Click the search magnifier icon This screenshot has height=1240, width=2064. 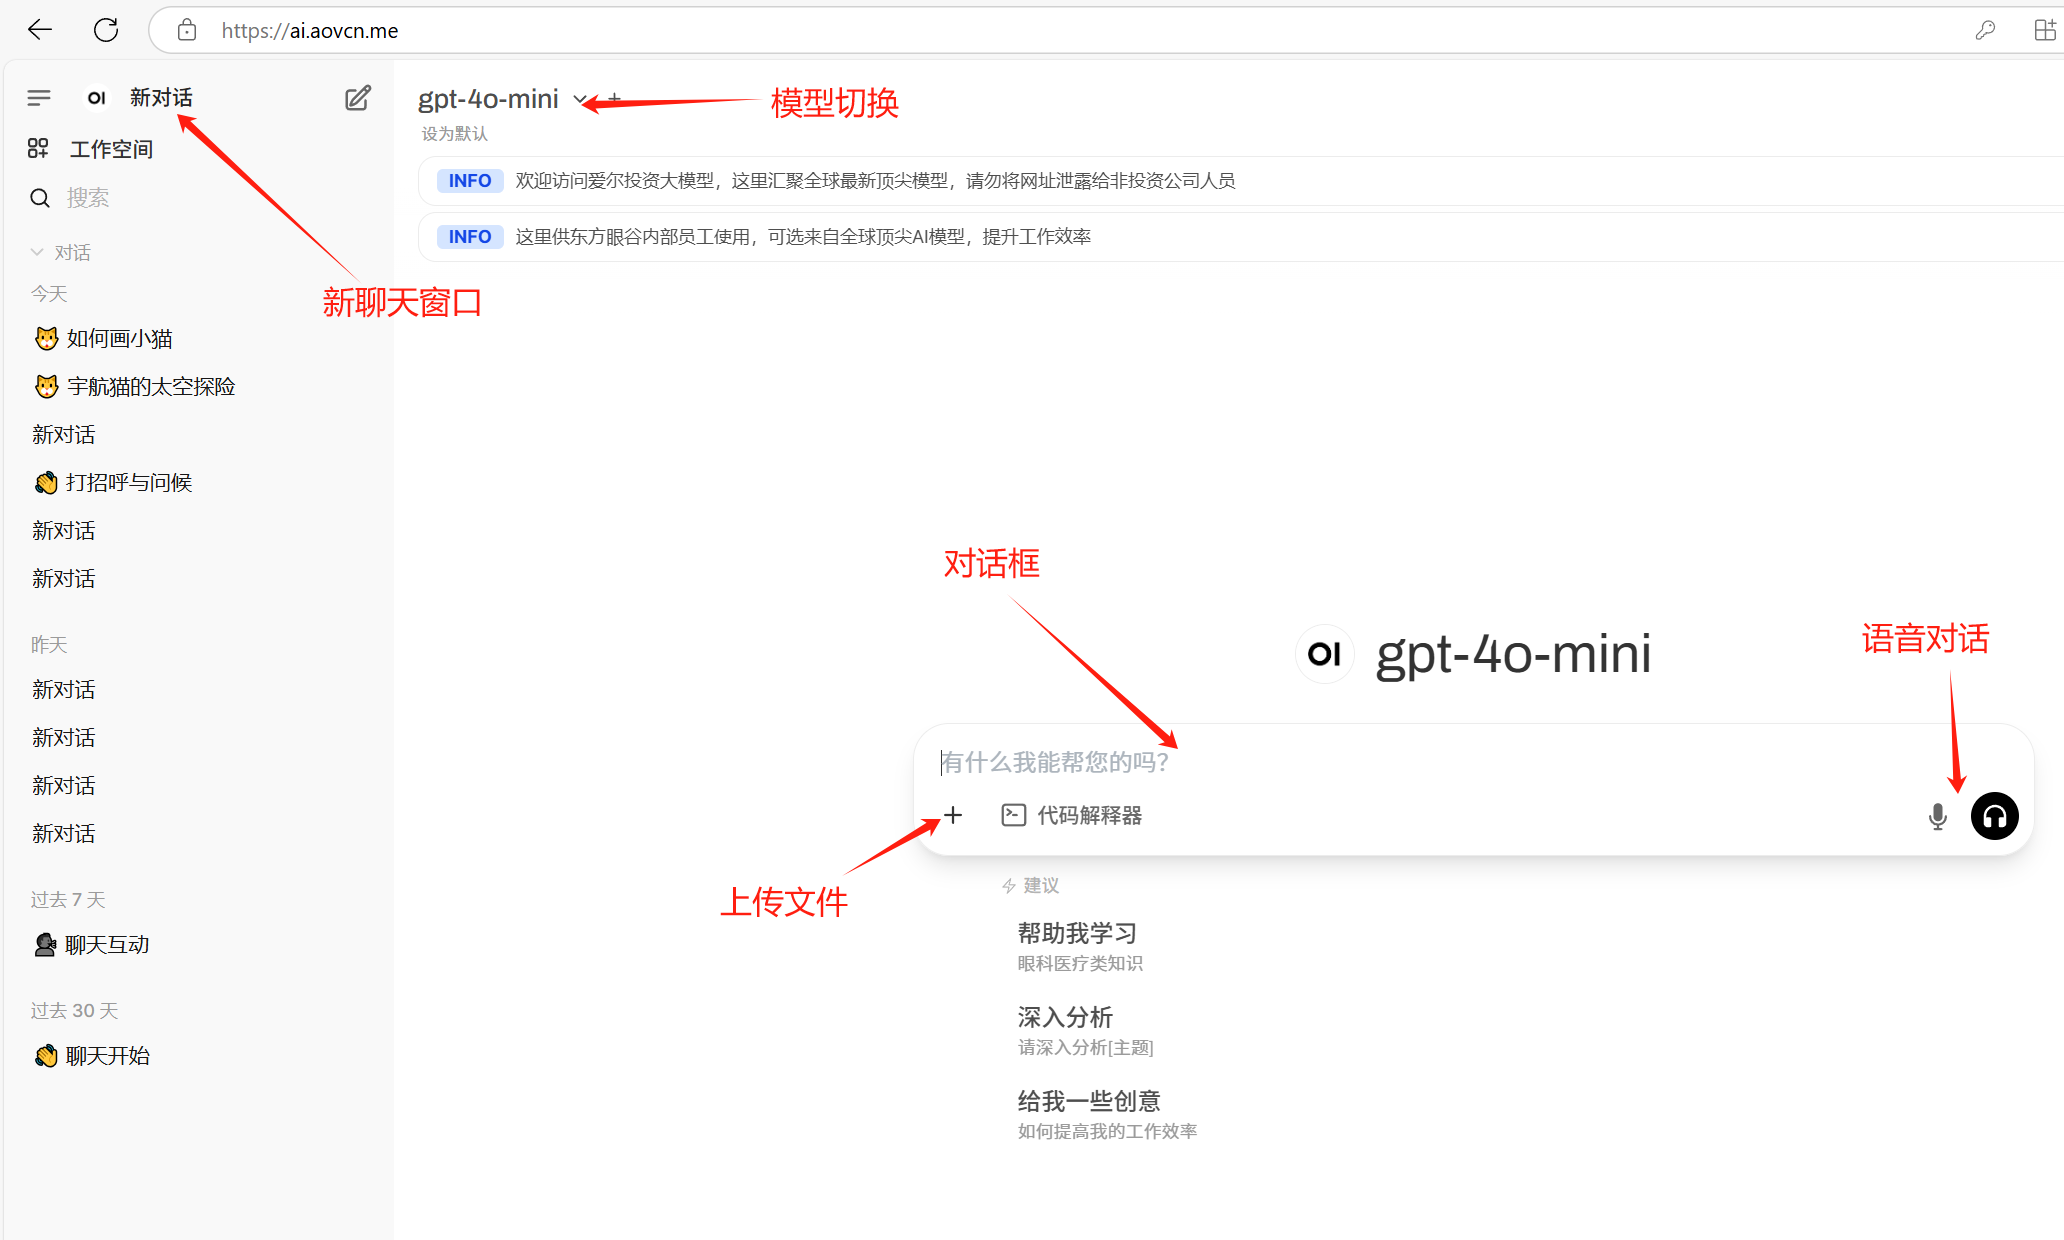pos(40,198)
